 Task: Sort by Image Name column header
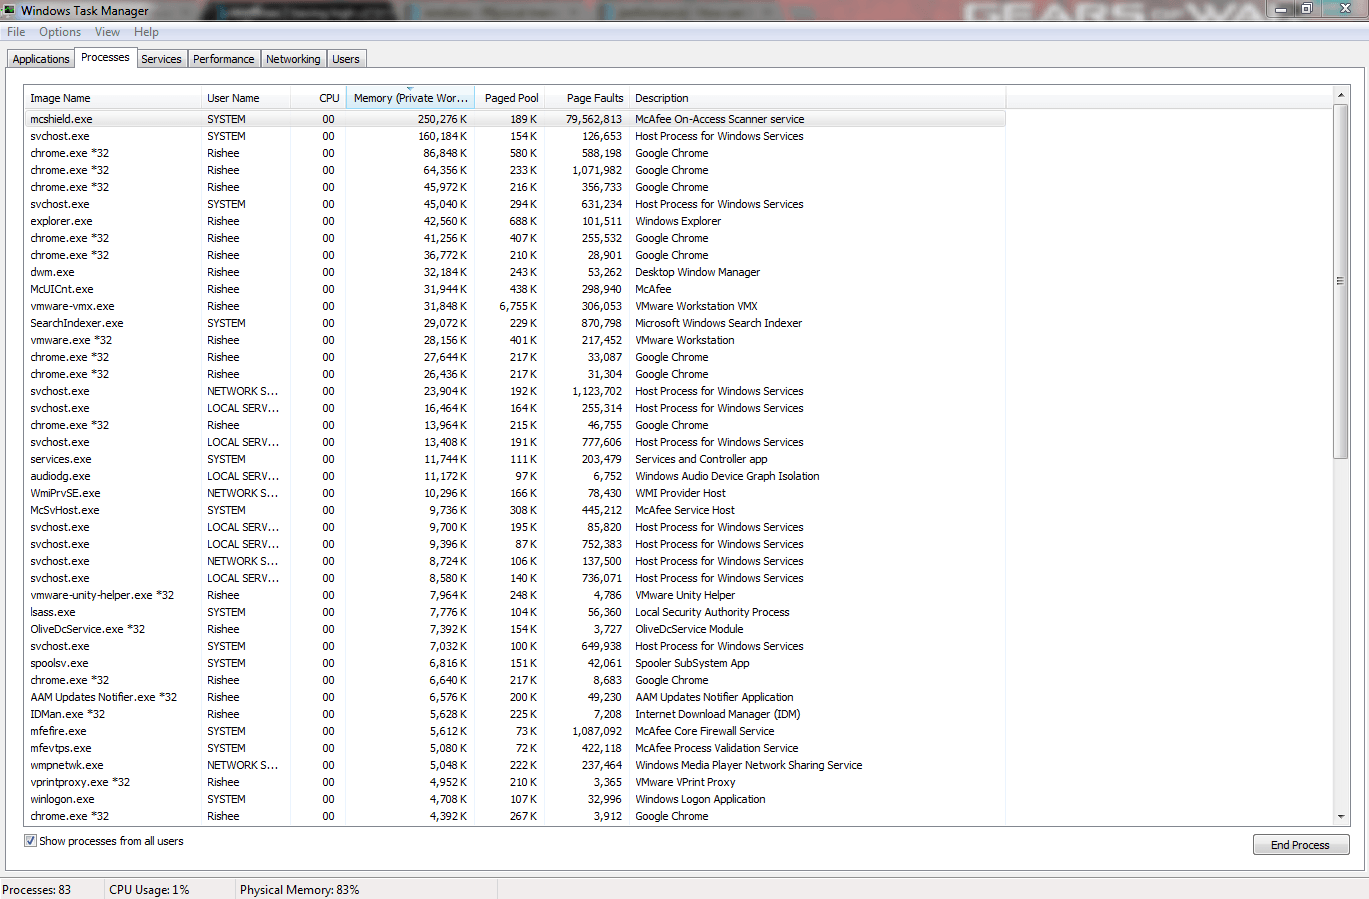(112, 98)
